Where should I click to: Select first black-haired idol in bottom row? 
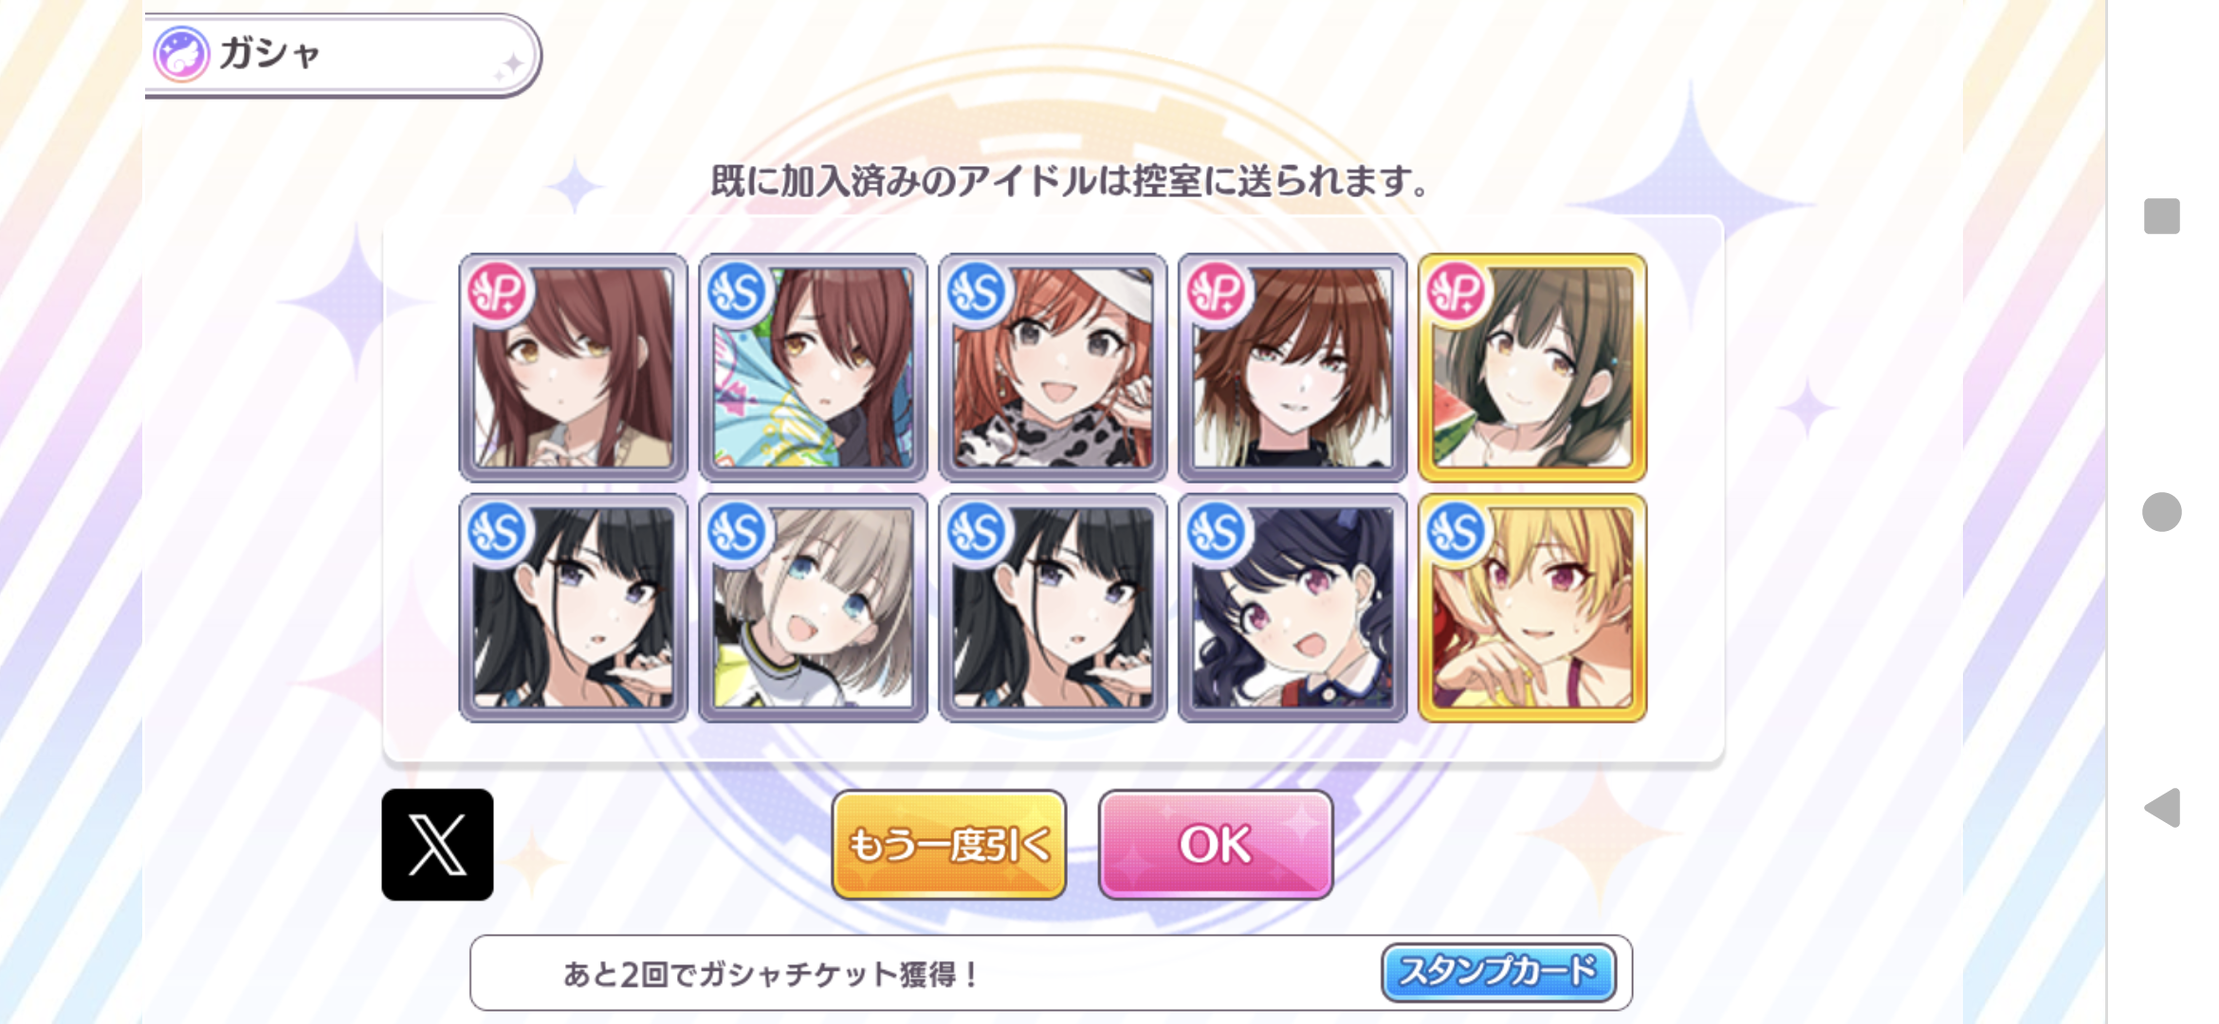pos(573,607)
